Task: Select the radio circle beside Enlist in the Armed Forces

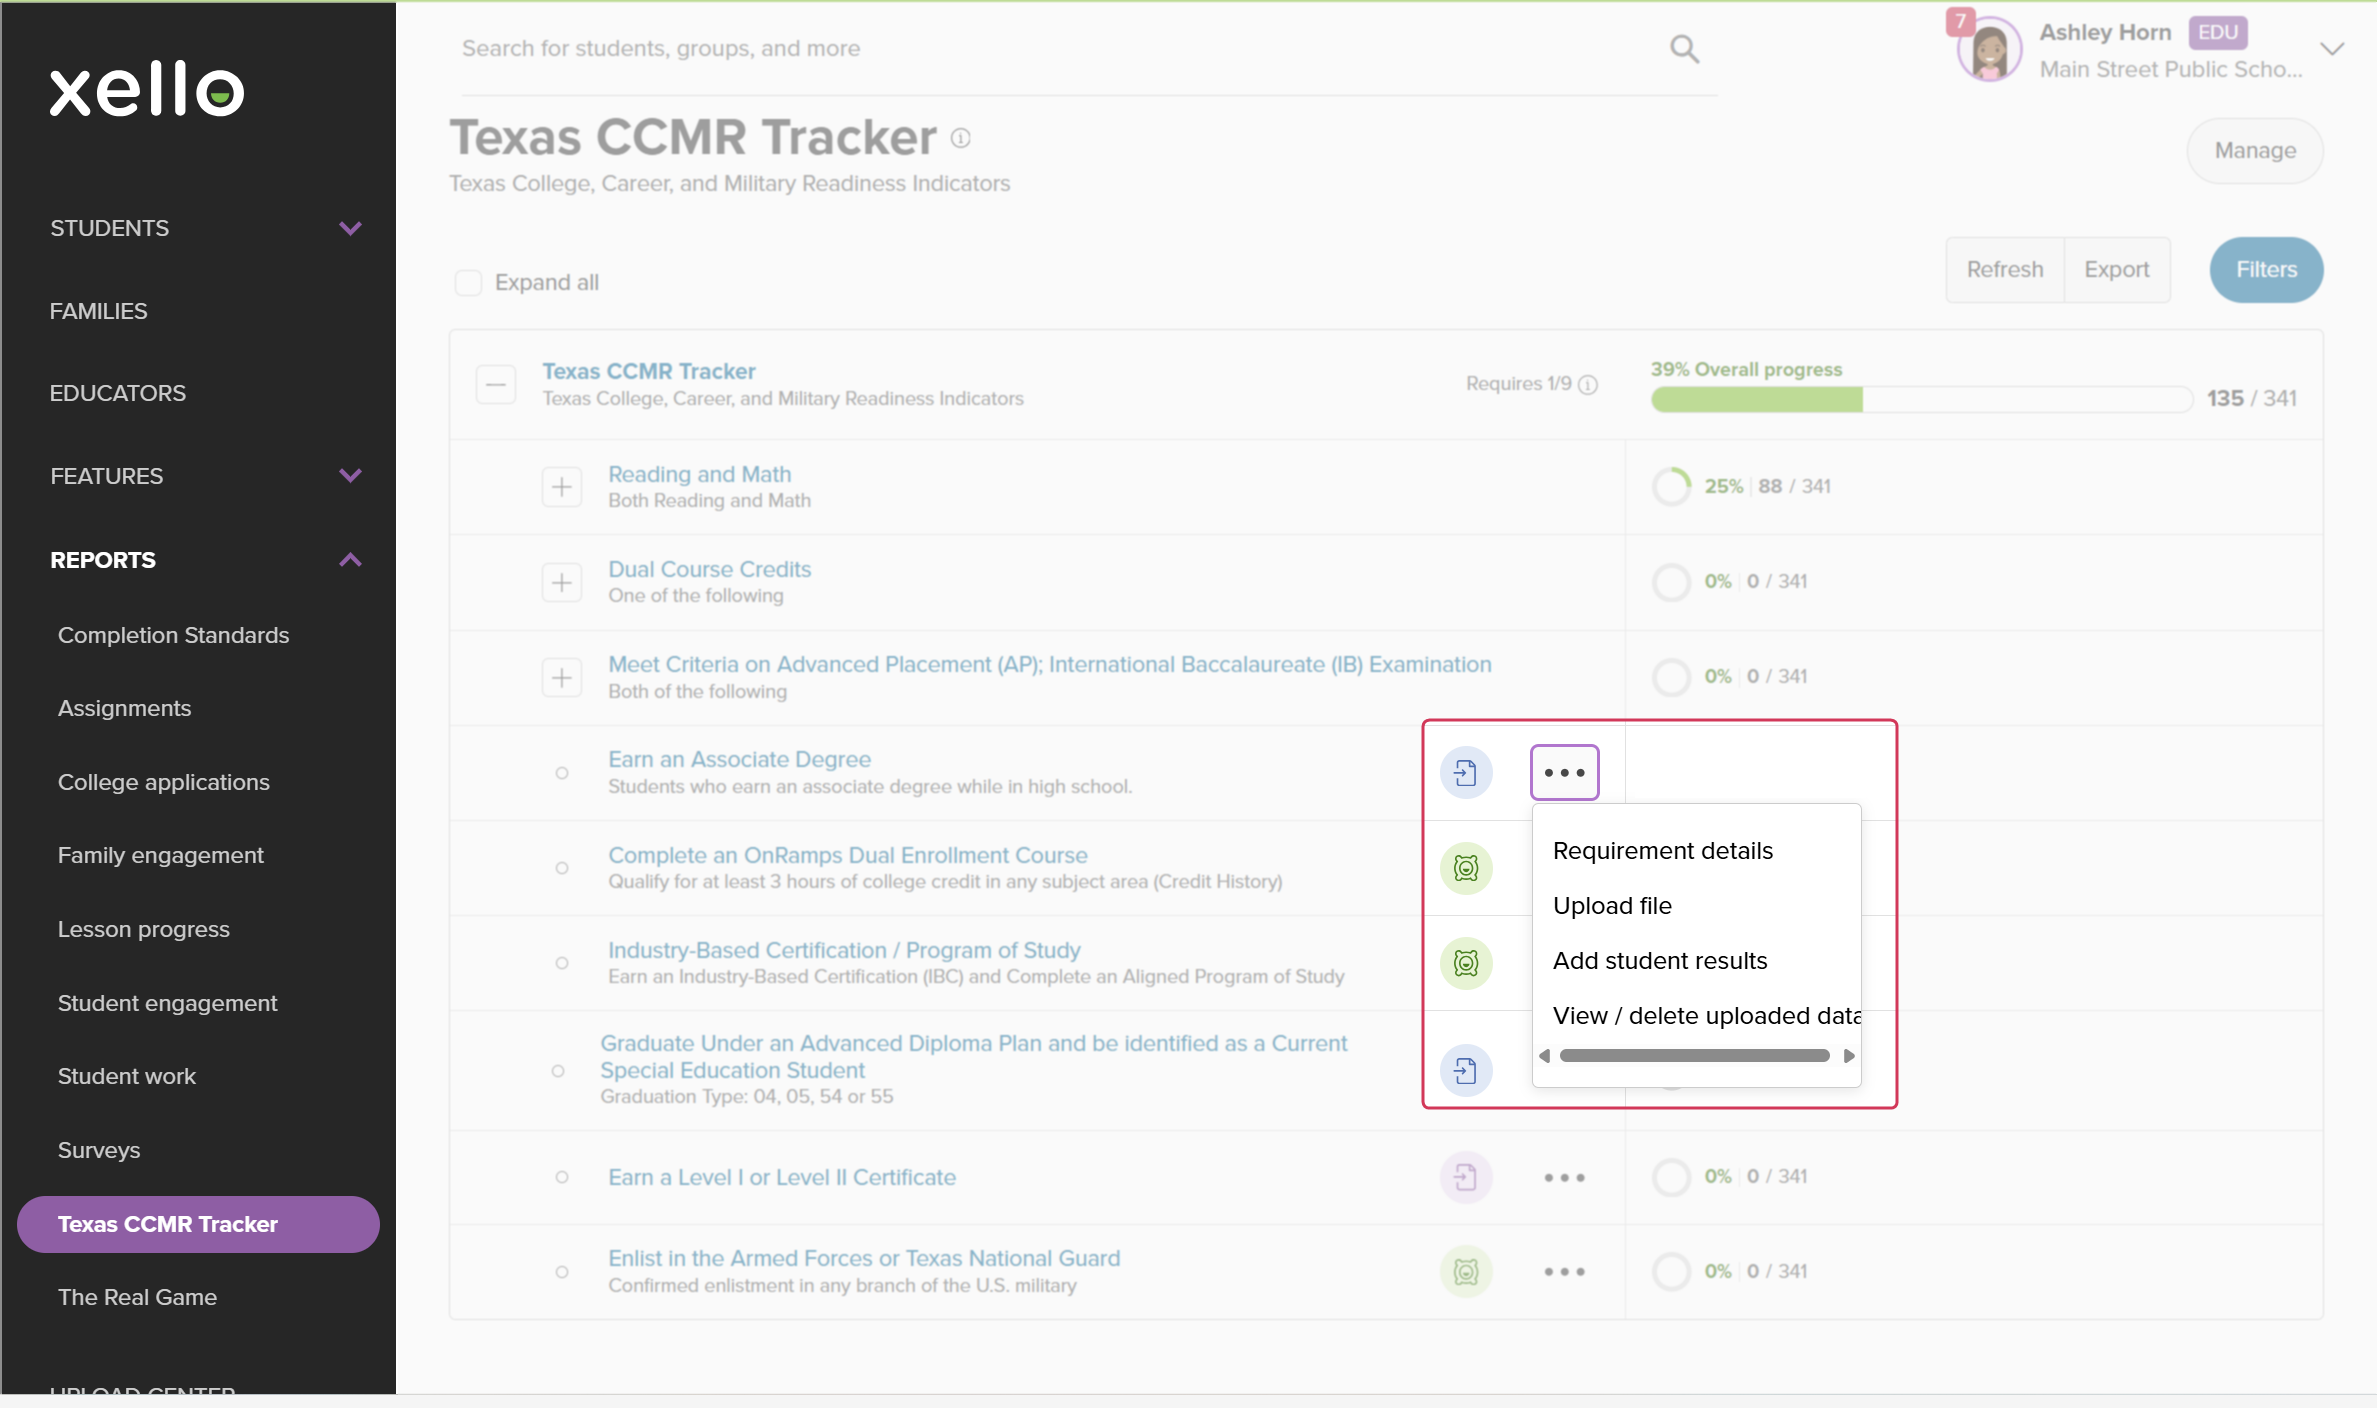Action: point(562,1272)
